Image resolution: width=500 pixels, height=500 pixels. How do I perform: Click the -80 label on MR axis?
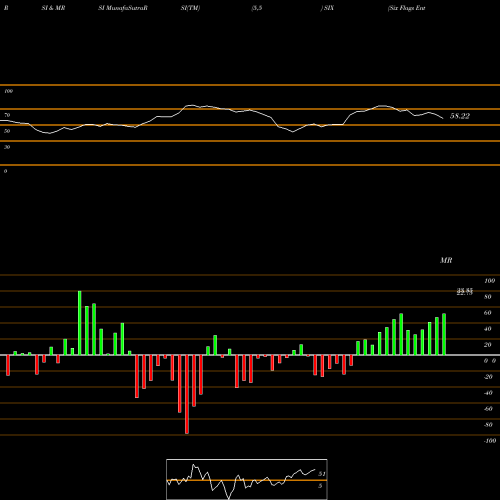(488, 425)
